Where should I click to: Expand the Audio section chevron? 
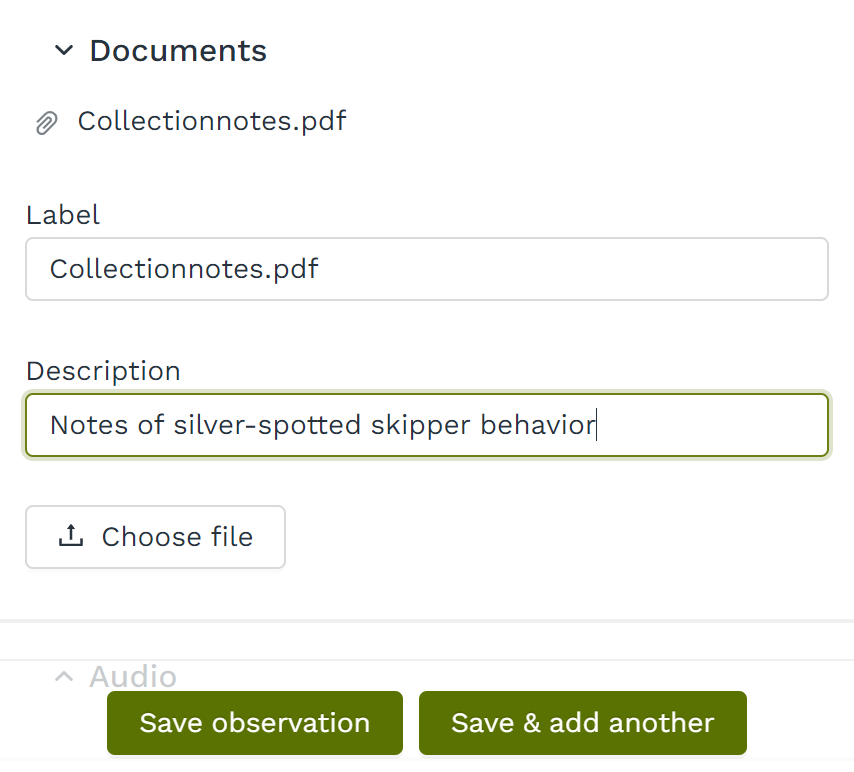(64, 677)
